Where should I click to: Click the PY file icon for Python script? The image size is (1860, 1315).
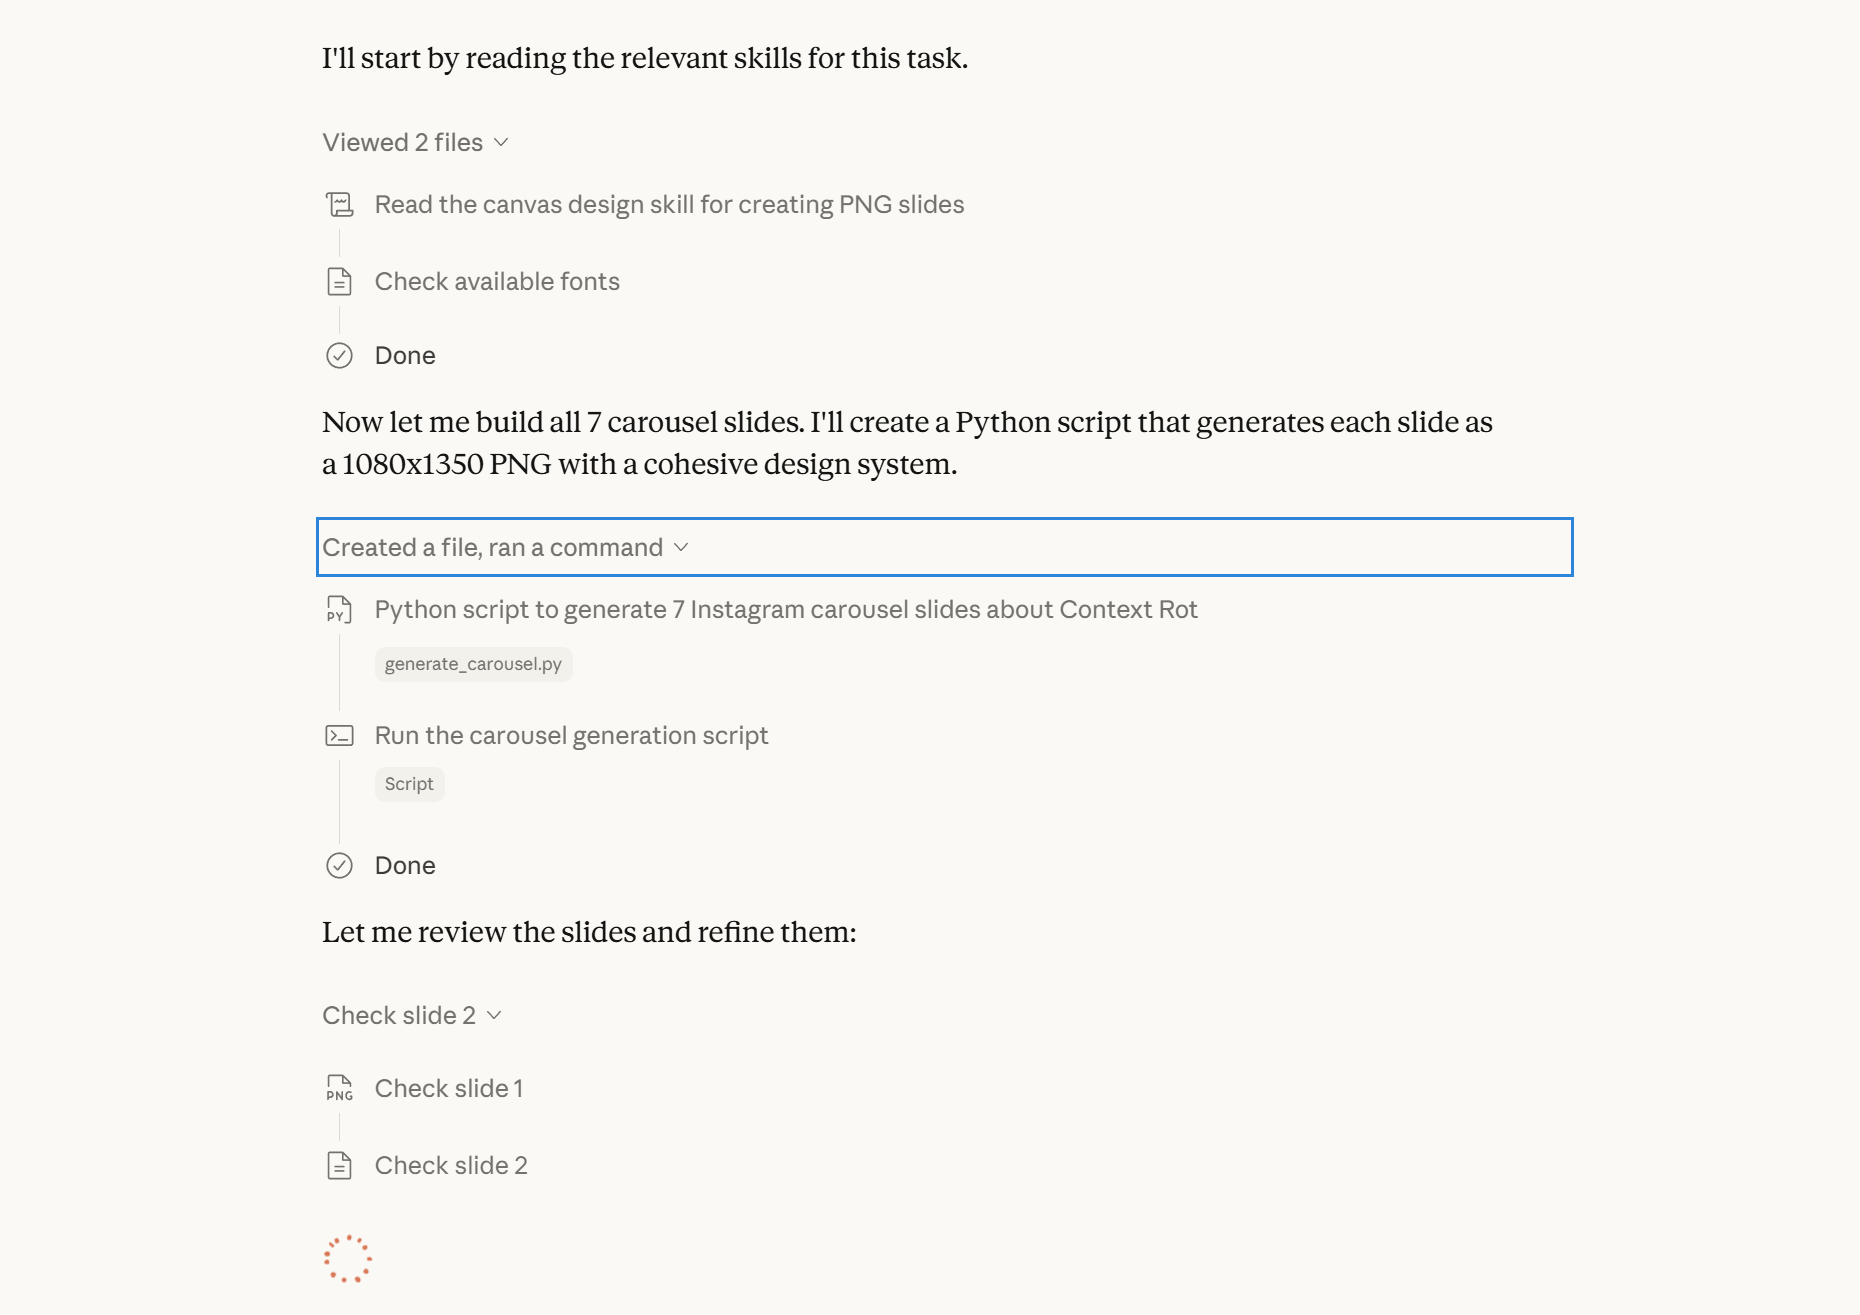click(x=340, y=610)
